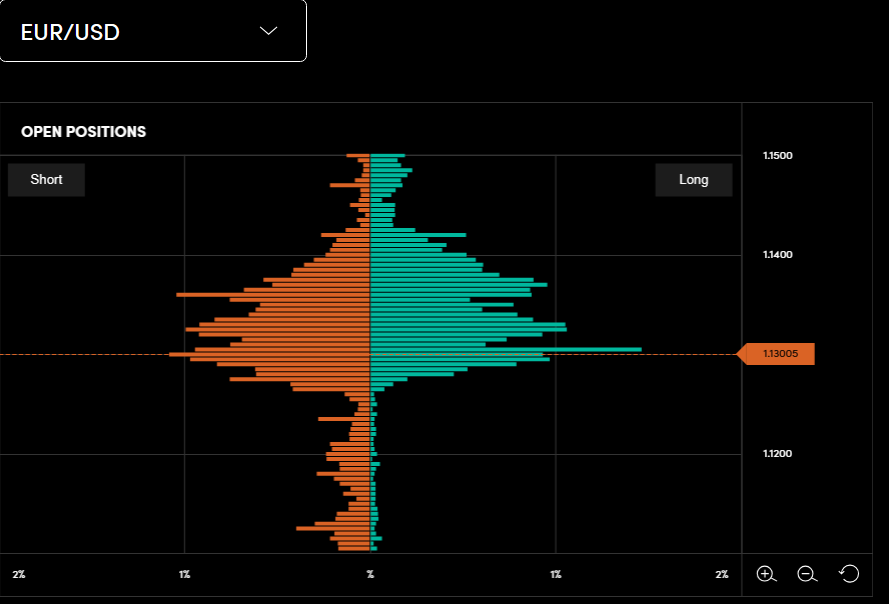This screenshot has height=604, width=889.
Task: Click the 1.1500 price axis label
Action: tap(777, 155)
